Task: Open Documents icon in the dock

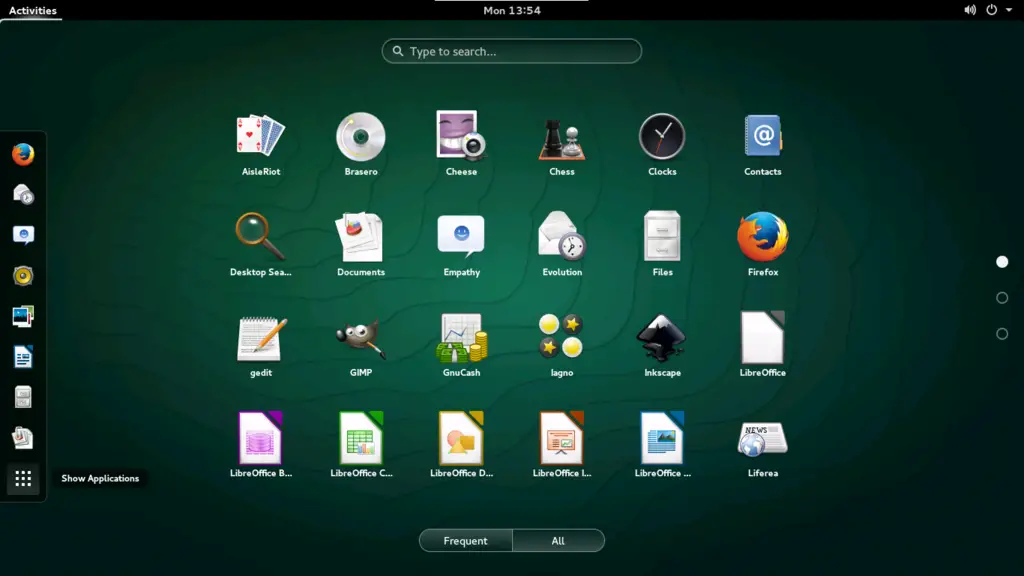Action: (x=23, y=438)
